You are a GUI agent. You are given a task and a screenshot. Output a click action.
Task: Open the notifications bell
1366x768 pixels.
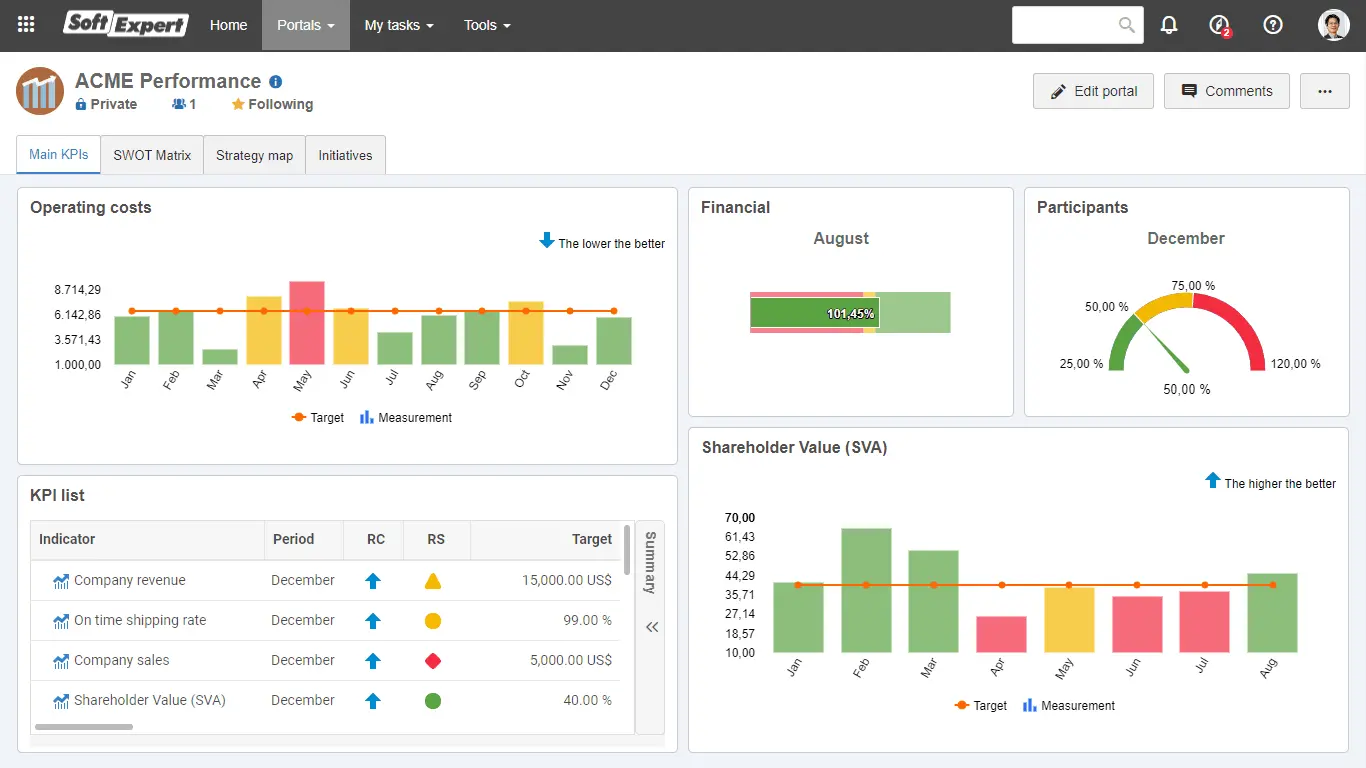pos(1169,25)
